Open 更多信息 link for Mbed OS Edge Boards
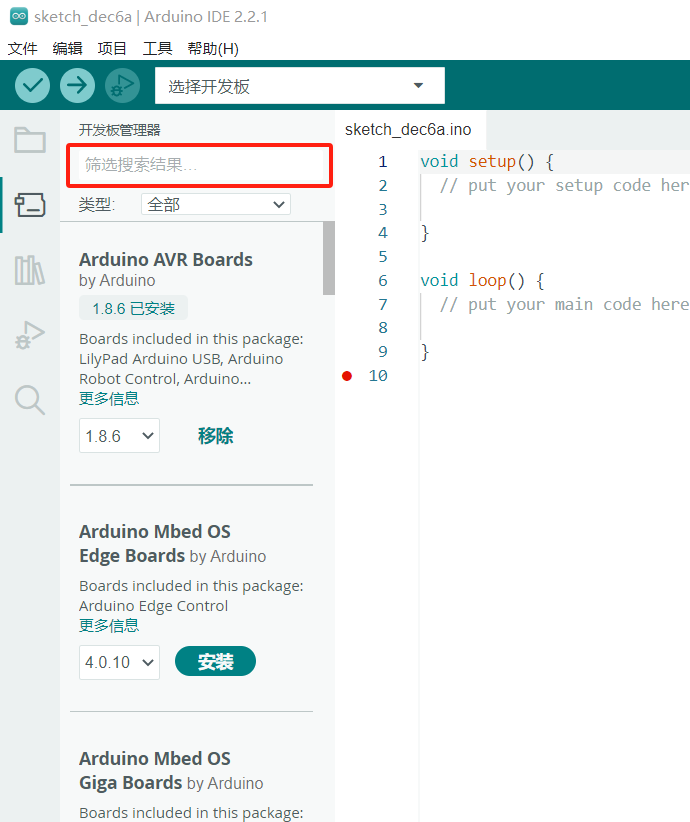Viewport: 690px width, 822px height. [109, 625]
